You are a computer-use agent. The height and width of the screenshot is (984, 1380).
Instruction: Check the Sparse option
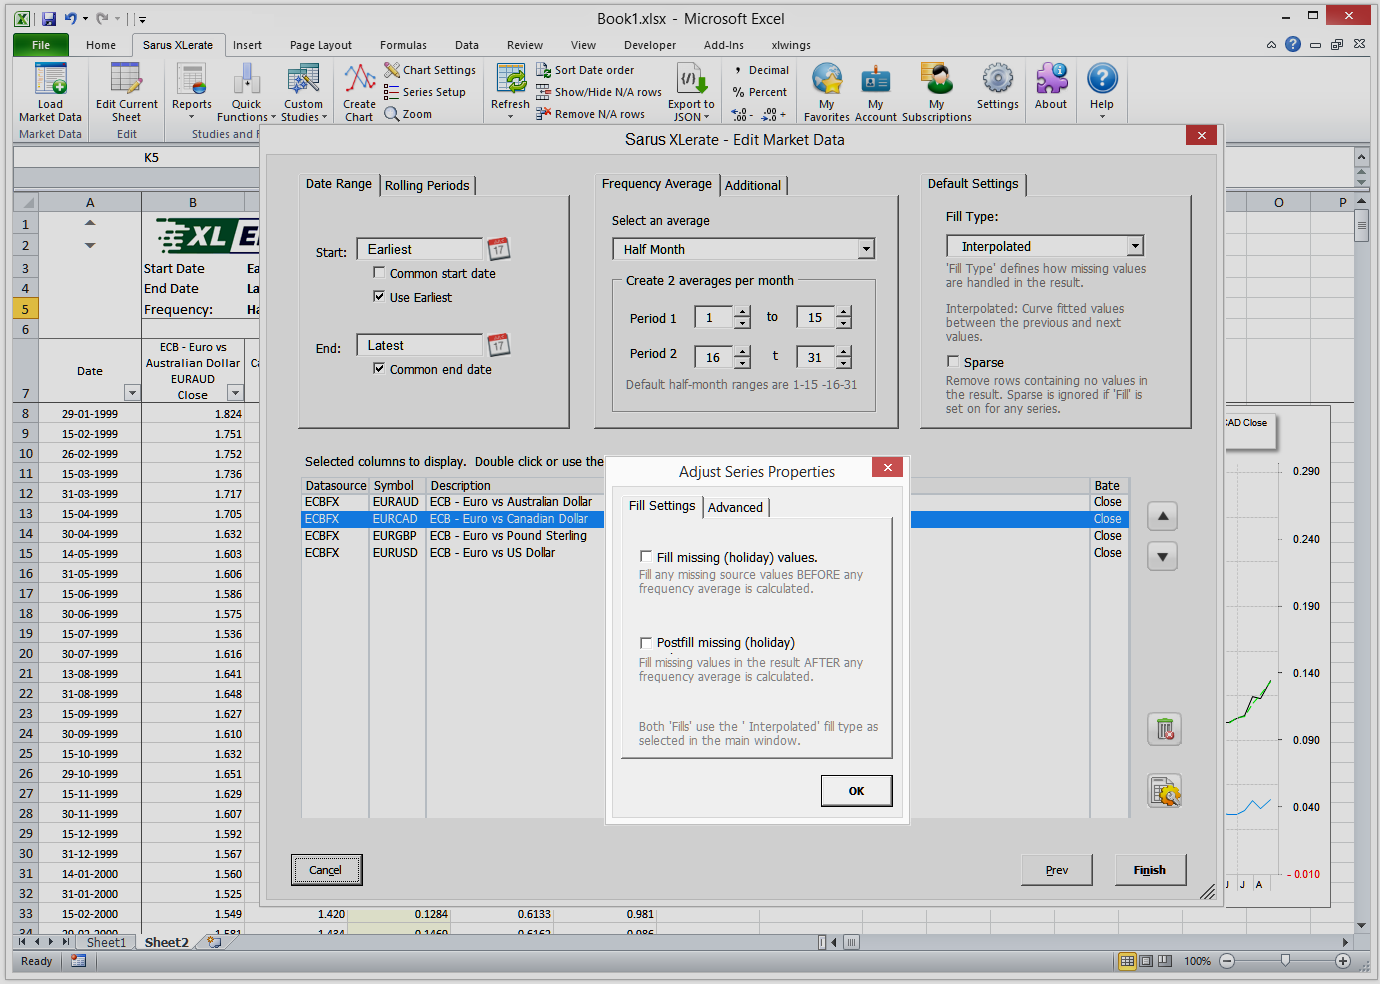pyautogui.click(x=953, y=362)
